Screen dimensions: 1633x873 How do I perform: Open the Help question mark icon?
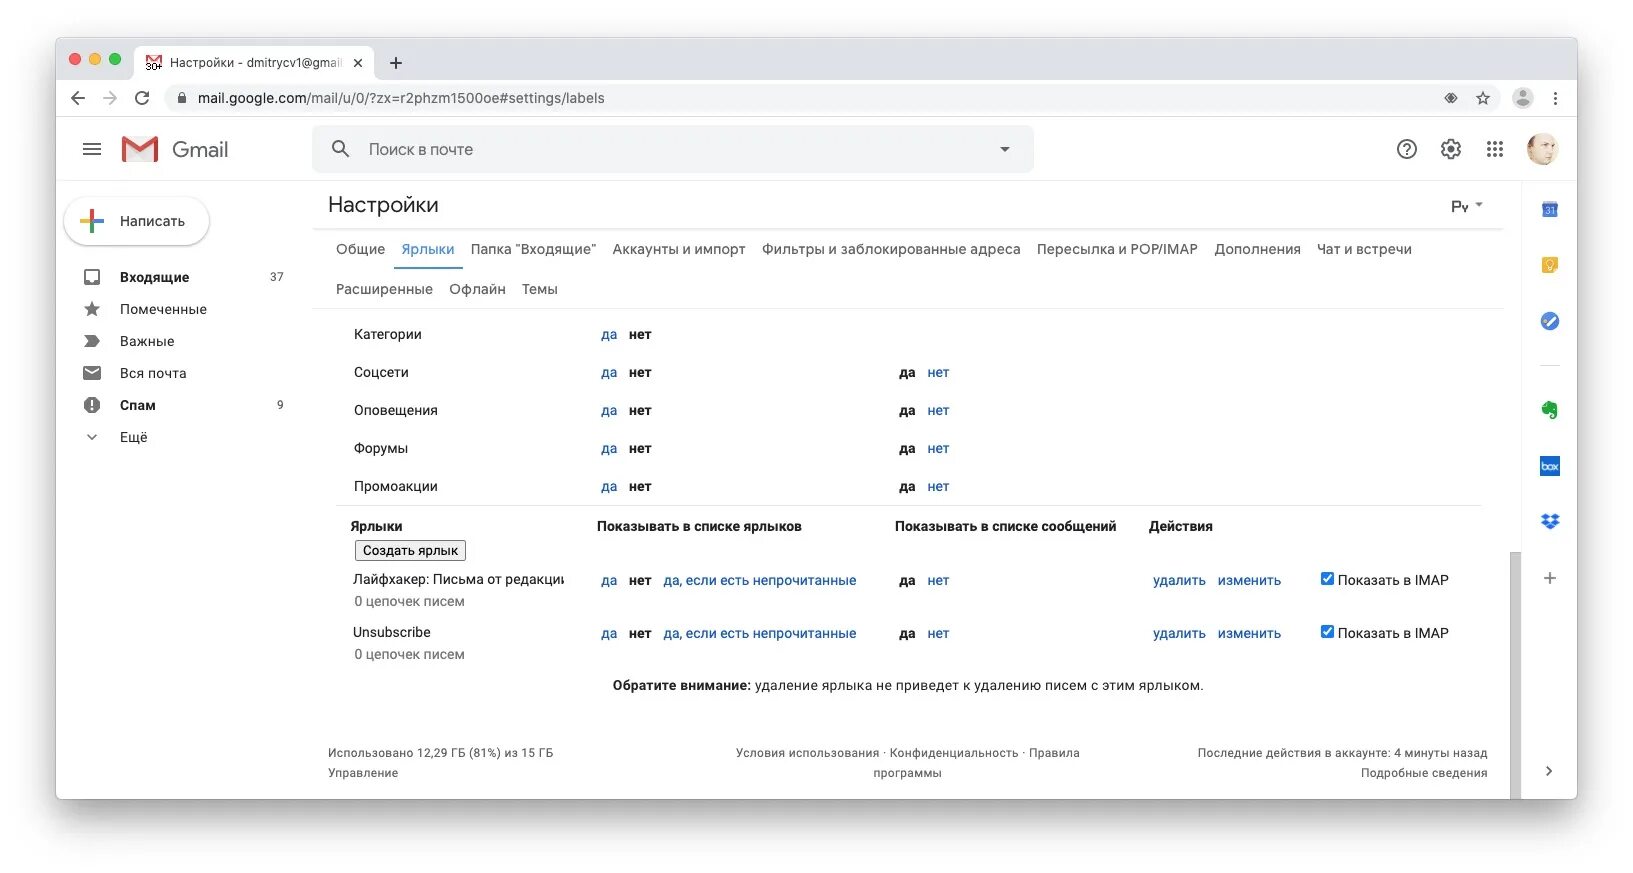click(x=1407, y=149)
